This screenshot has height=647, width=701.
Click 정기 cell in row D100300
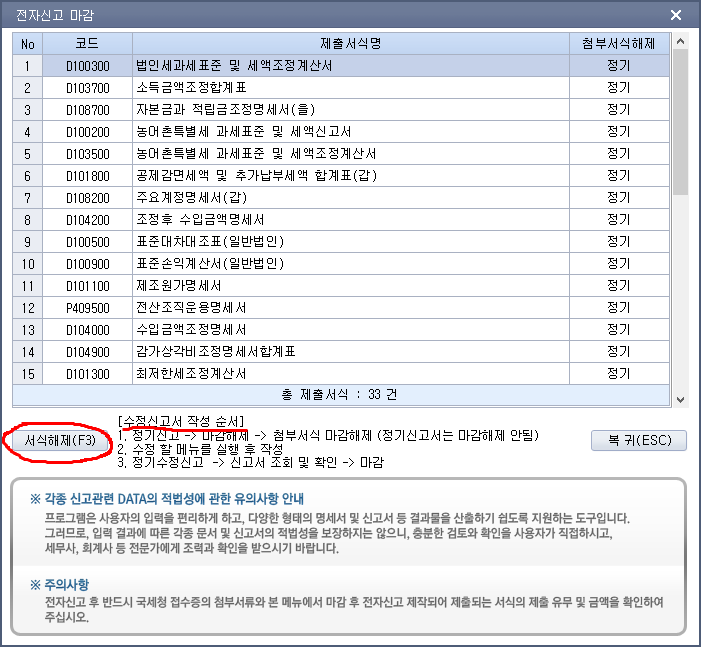pos(619,66)
